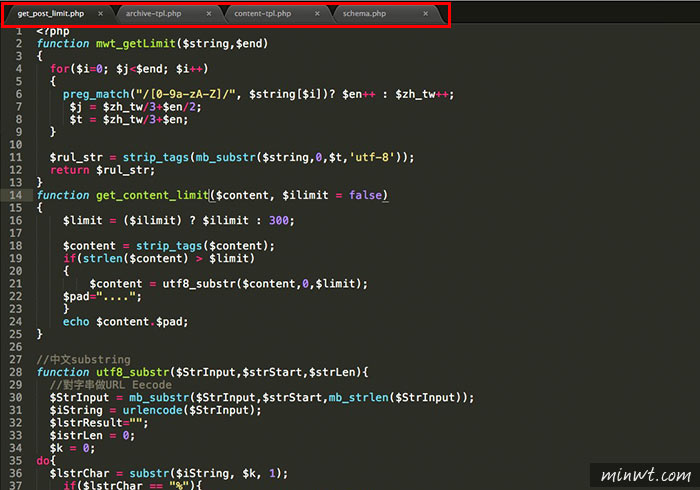Click the utf8_substr function declaration name

(x=133, y=372)
